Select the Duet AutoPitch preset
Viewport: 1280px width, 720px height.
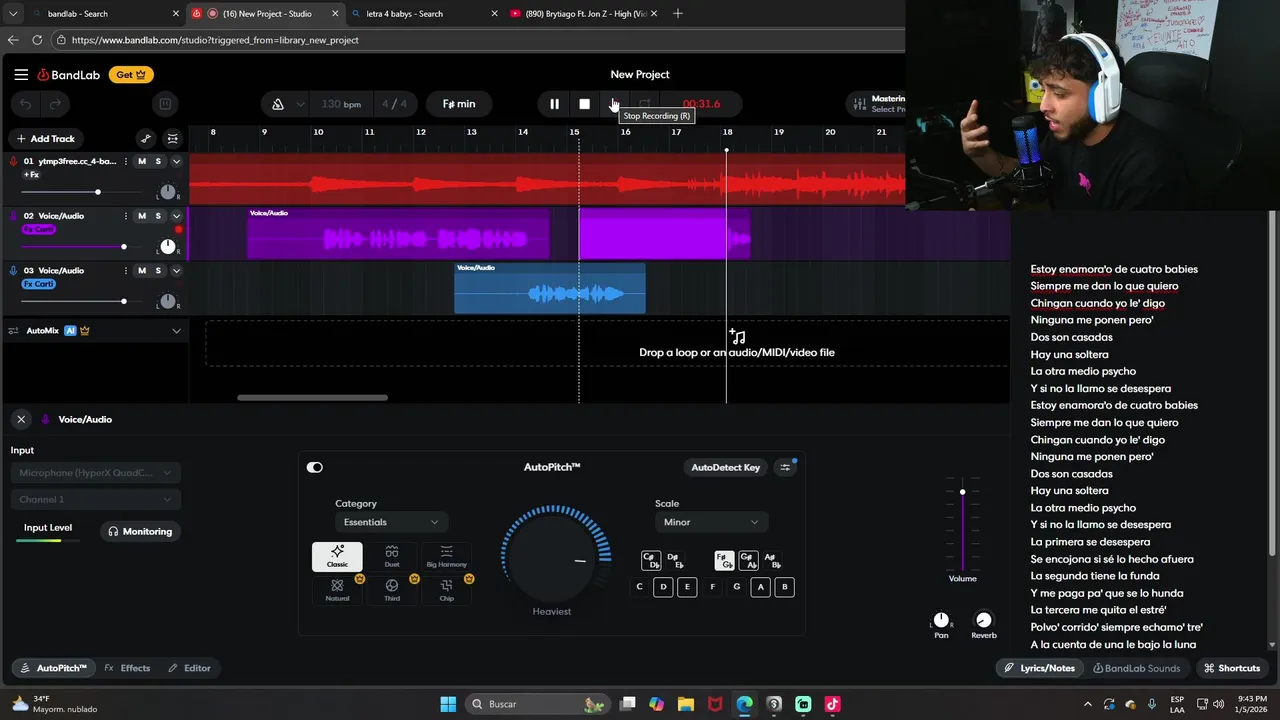click(x=392, y=557)
